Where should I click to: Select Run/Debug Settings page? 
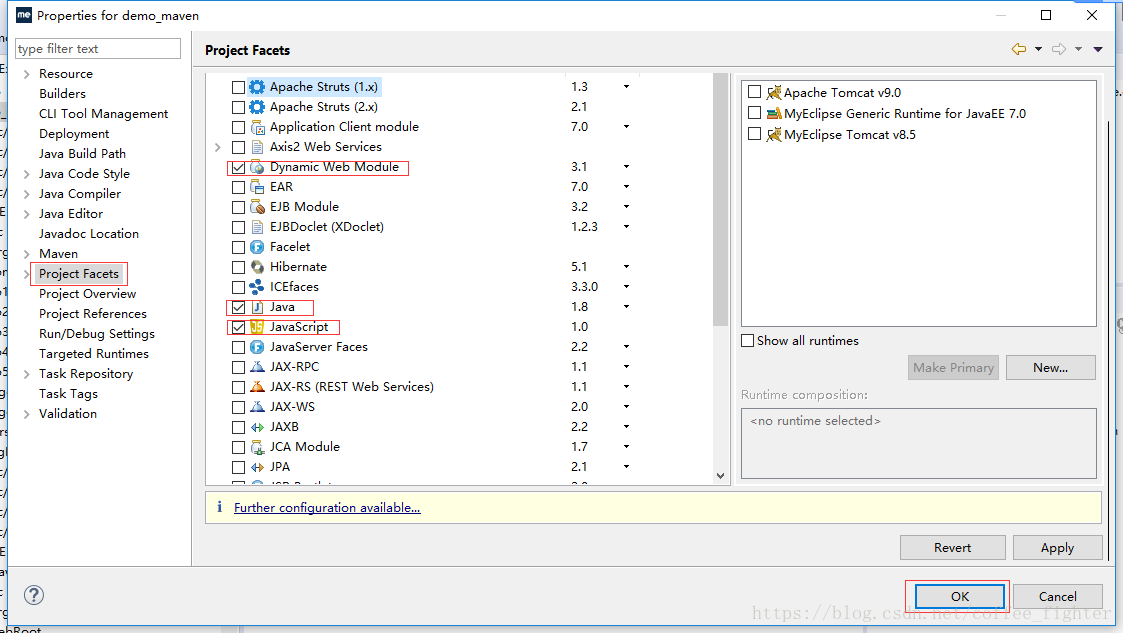[x=97, y=334]
